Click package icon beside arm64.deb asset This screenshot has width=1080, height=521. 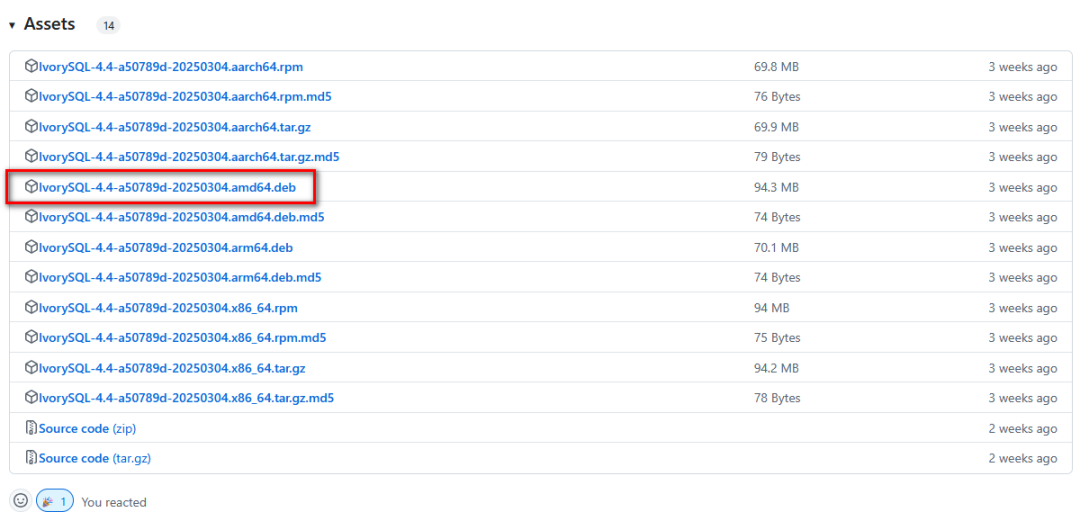pos(31,247)
